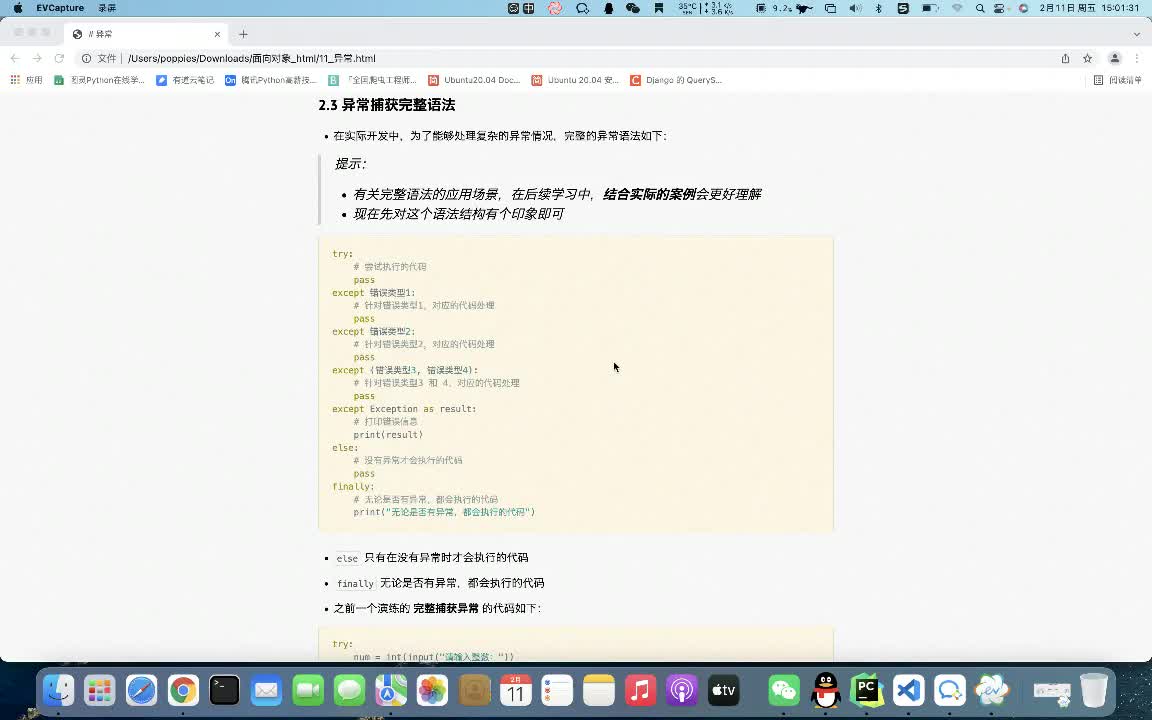Open Calendar showing 11 in the Dock
The width and height of the screenshot is (1152, 720).
(516, 691)
